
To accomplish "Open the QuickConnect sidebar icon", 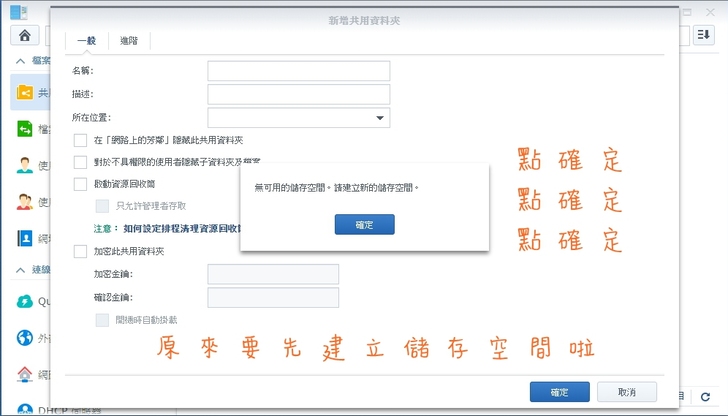I will click(25, 301).
